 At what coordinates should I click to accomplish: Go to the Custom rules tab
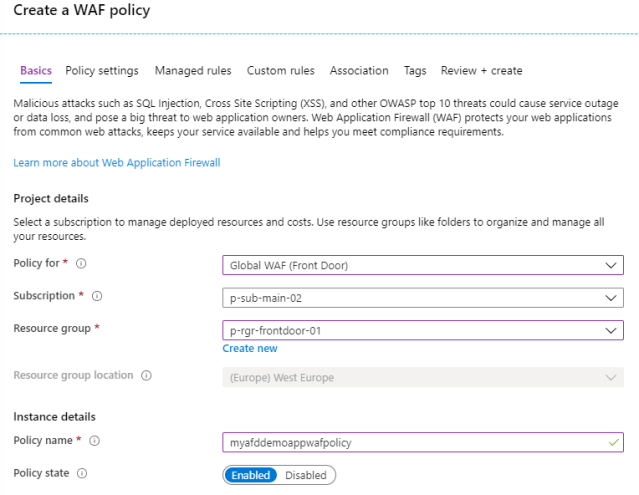(x=280, y=71)
